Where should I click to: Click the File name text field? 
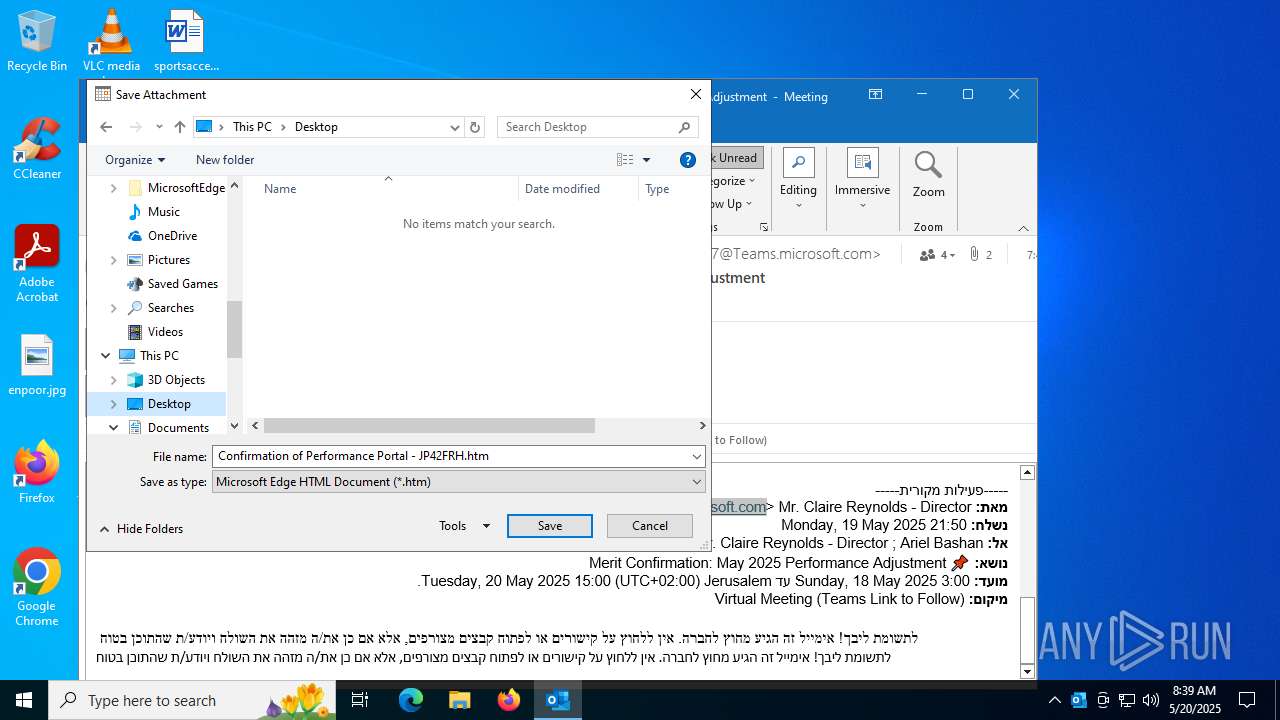451,456
